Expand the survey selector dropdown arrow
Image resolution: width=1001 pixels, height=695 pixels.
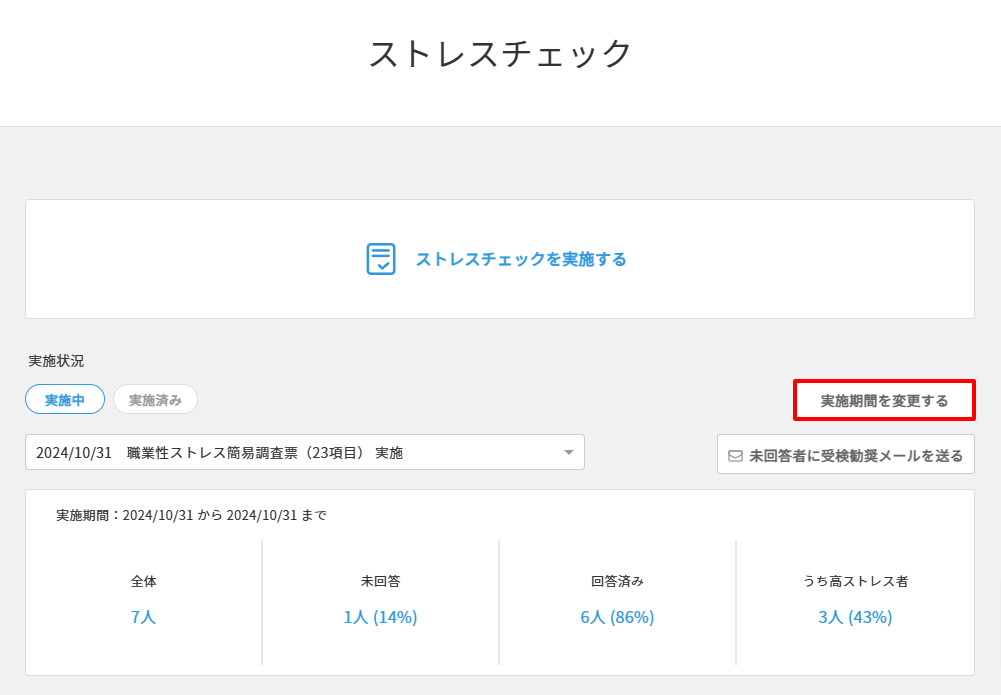click(568, 453)
